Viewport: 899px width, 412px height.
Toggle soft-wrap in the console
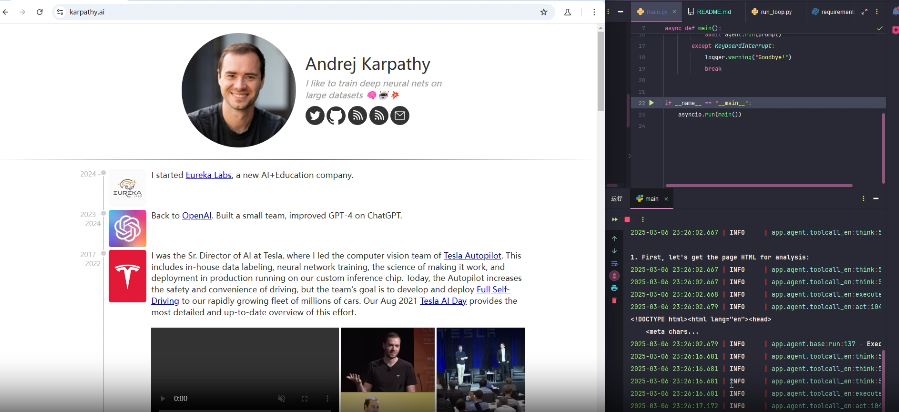pyautogui.click(x=615, y=264)
